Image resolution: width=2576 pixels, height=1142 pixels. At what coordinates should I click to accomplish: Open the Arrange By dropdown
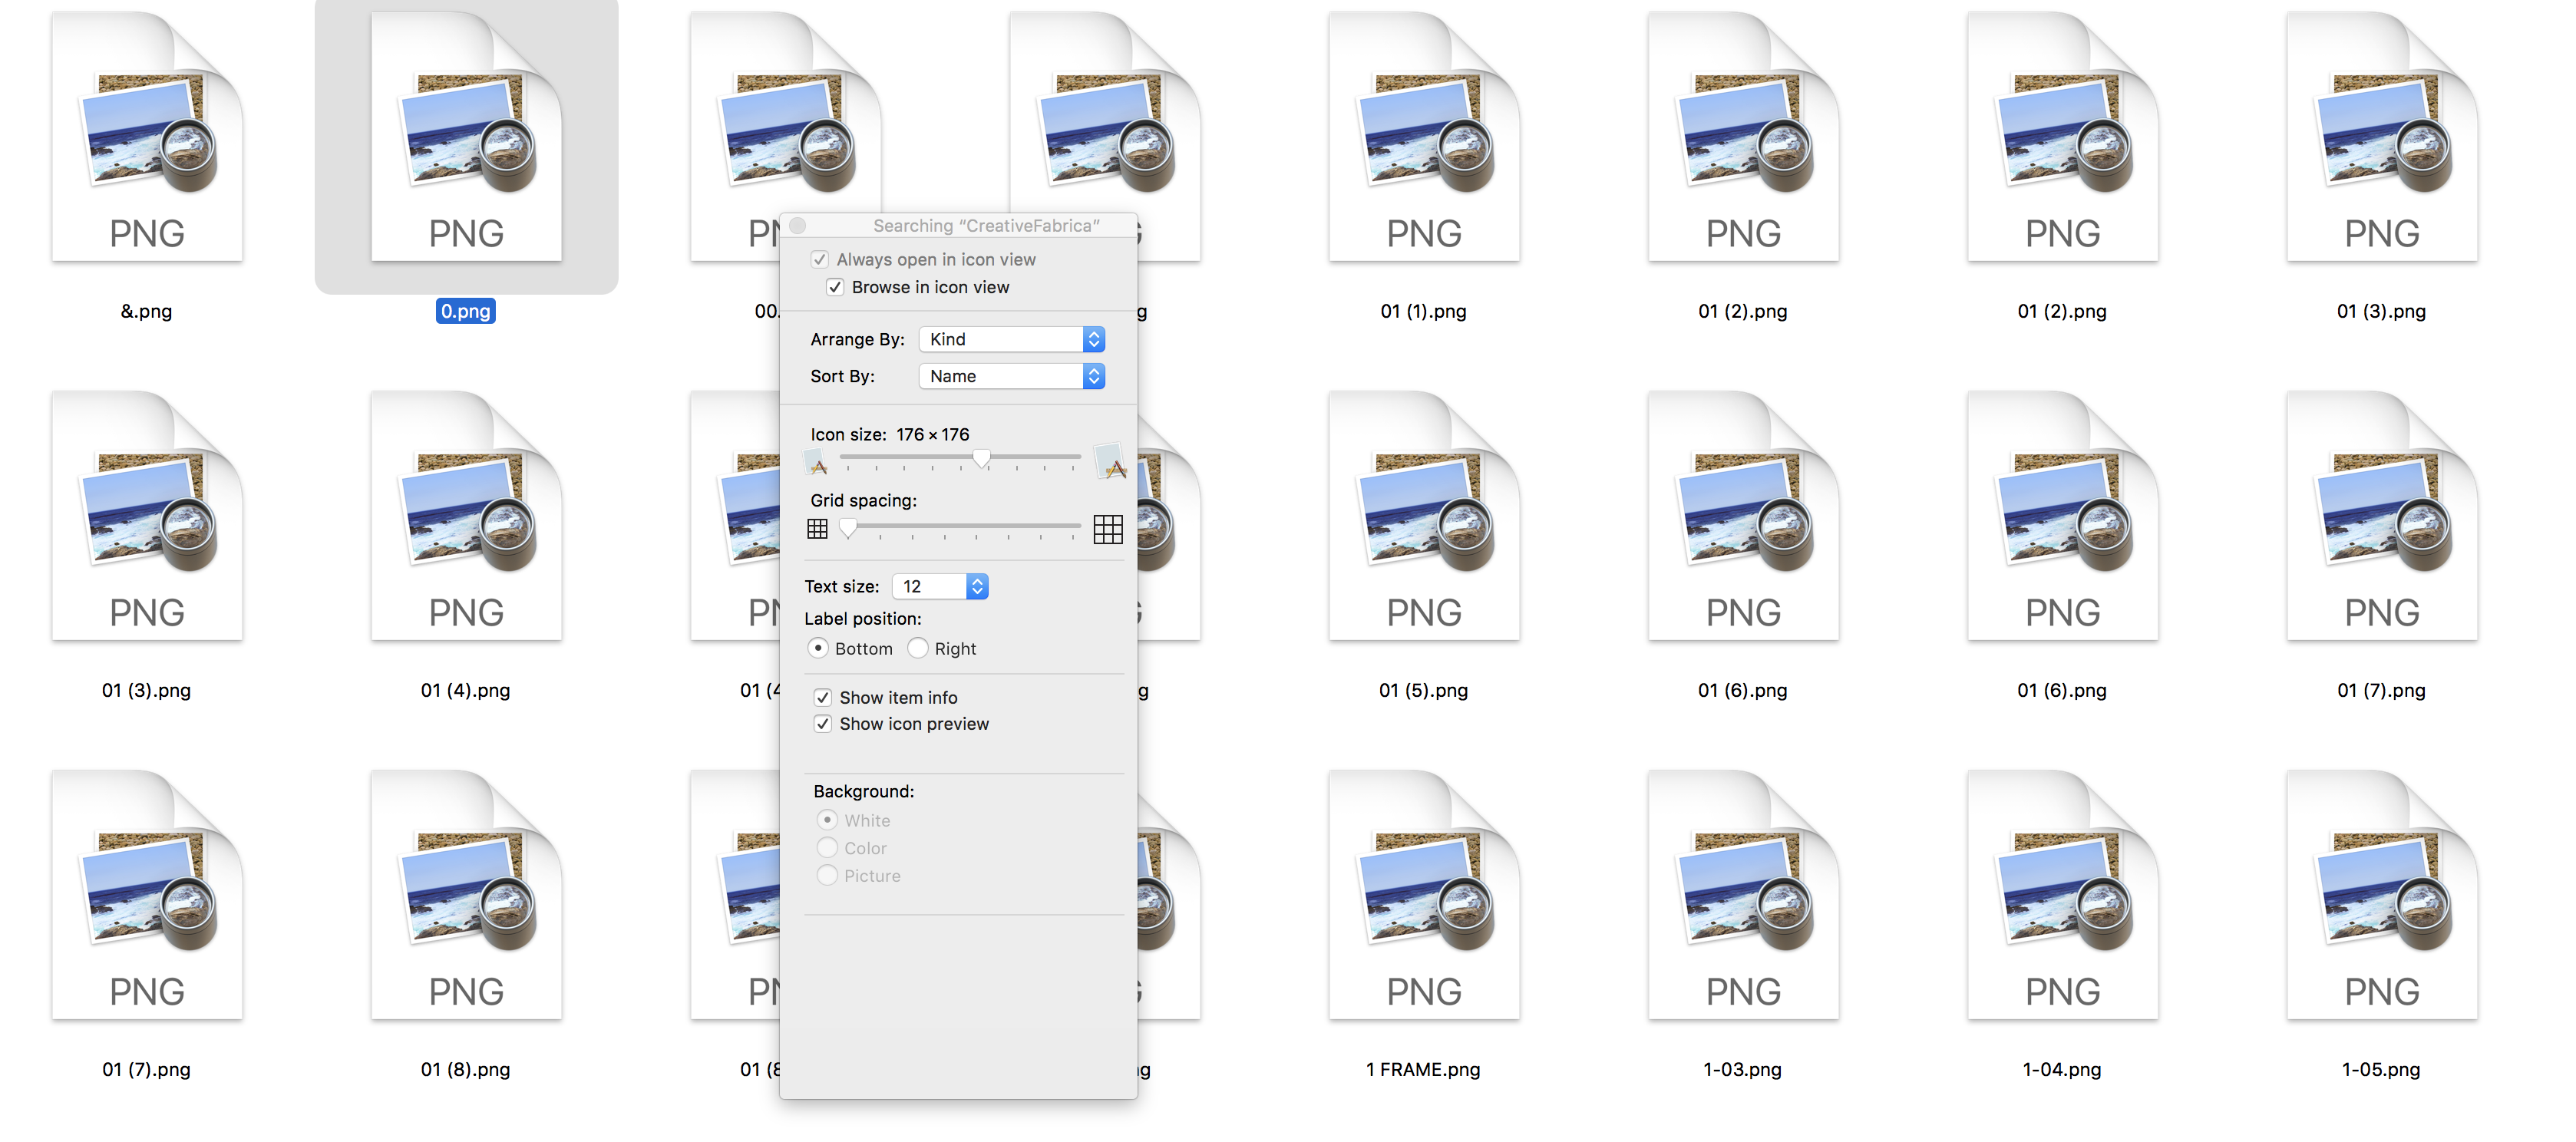1011,339
